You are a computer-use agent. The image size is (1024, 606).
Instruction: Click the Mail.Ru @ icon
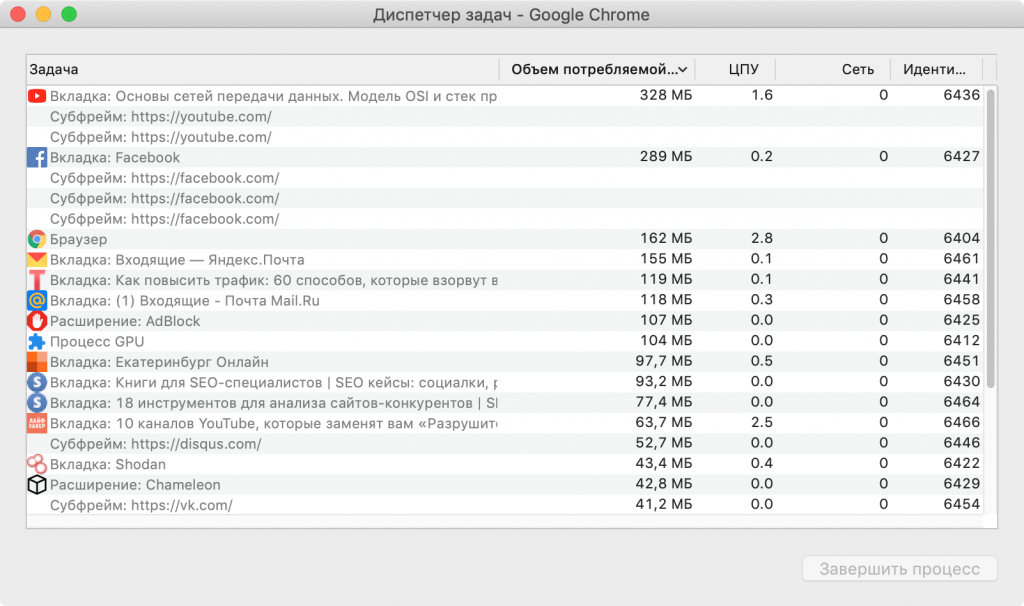pyautogui.click(x=37, y=300)
